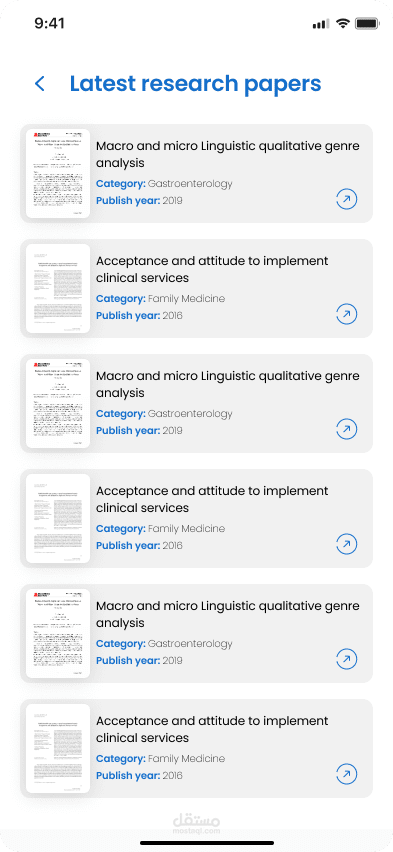Tap the home indicator bar at the bottom

[207, 843]
